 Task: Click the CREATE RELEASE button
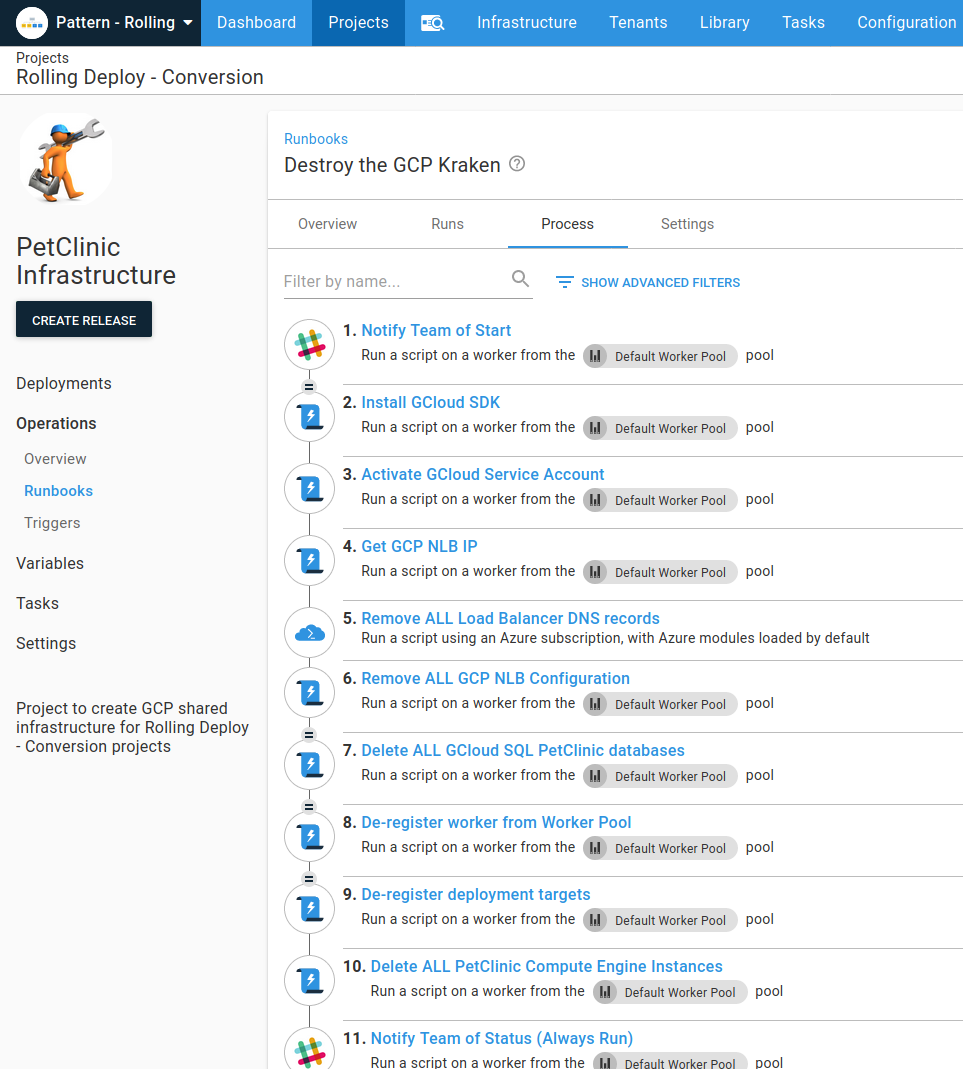83,319
